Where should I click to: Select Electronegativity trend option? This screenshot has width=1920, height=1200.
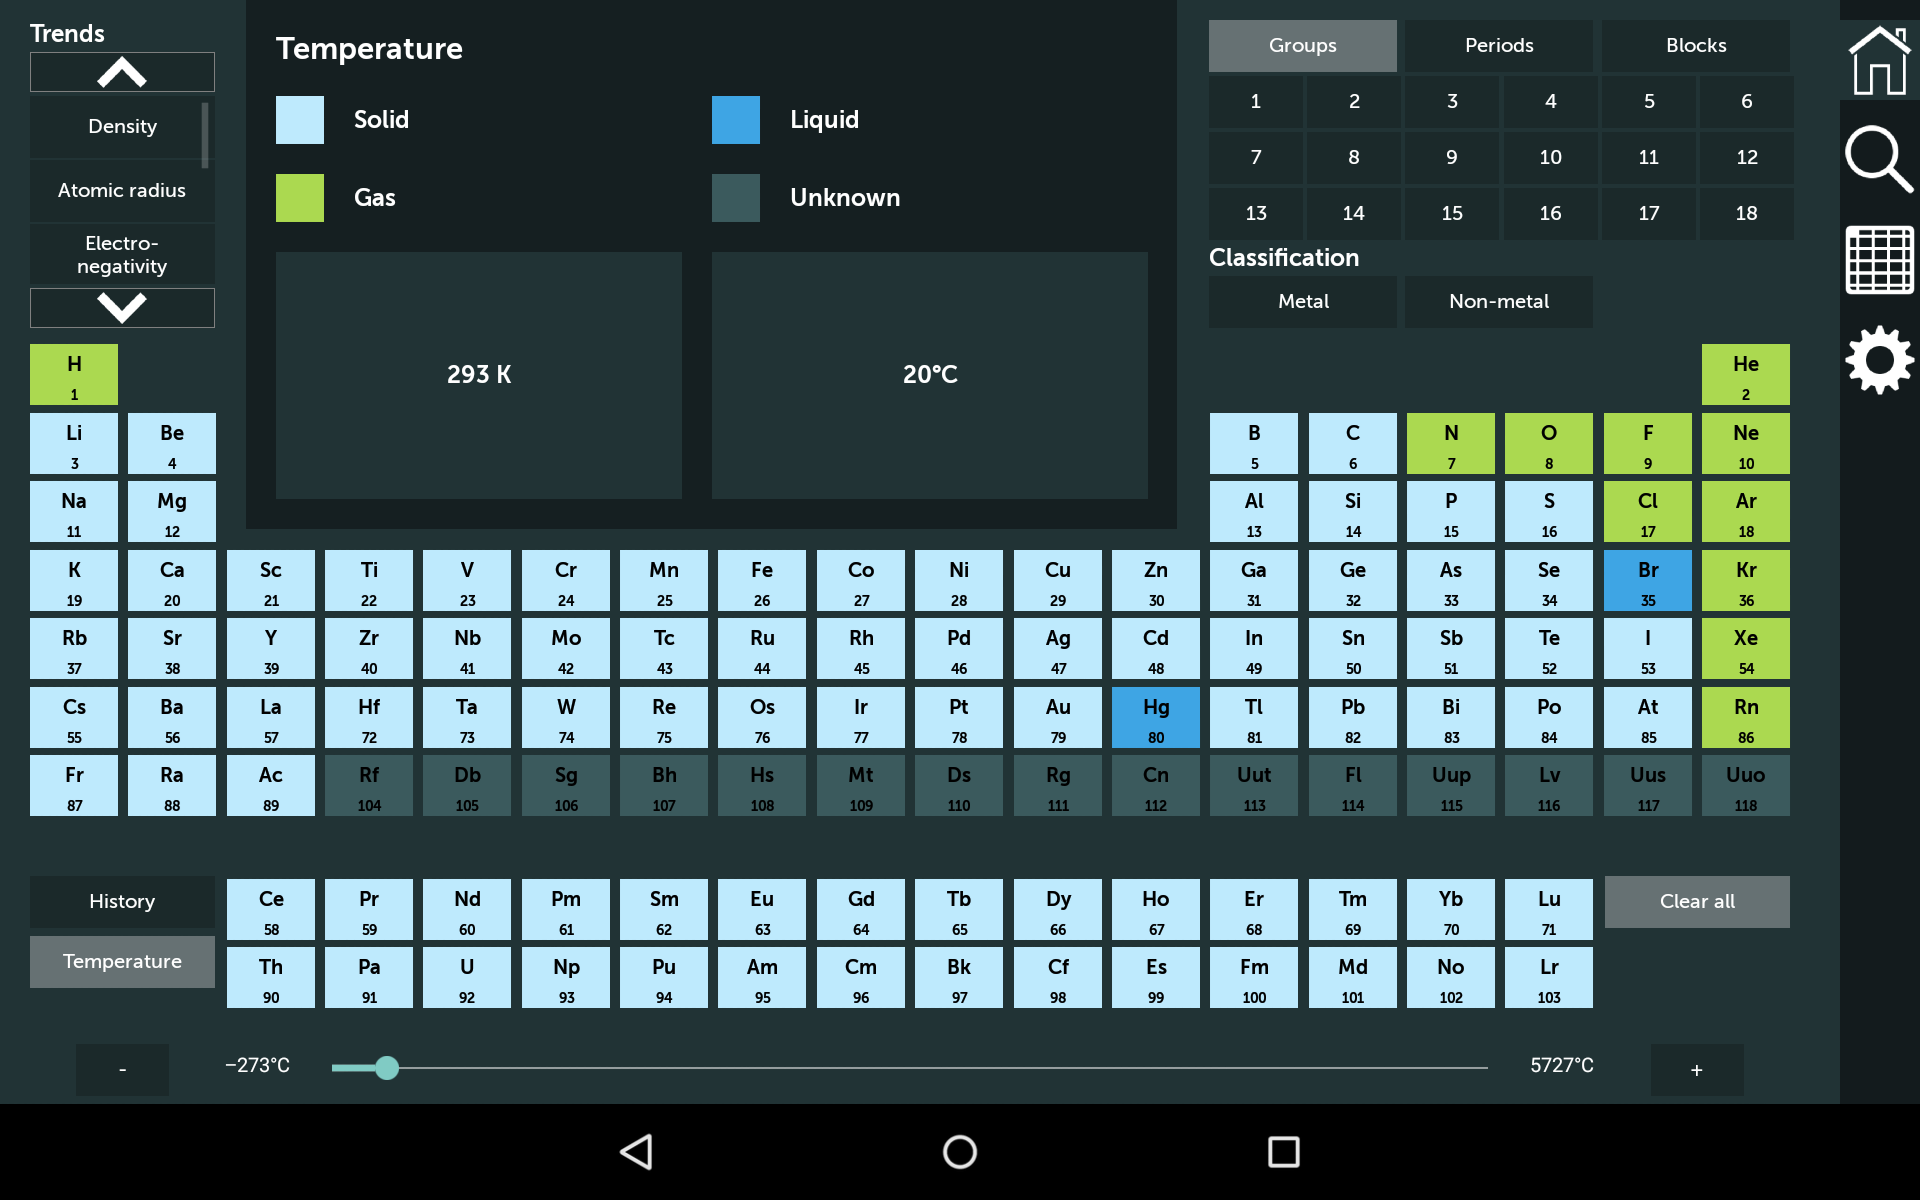click(x=122, y=254)
